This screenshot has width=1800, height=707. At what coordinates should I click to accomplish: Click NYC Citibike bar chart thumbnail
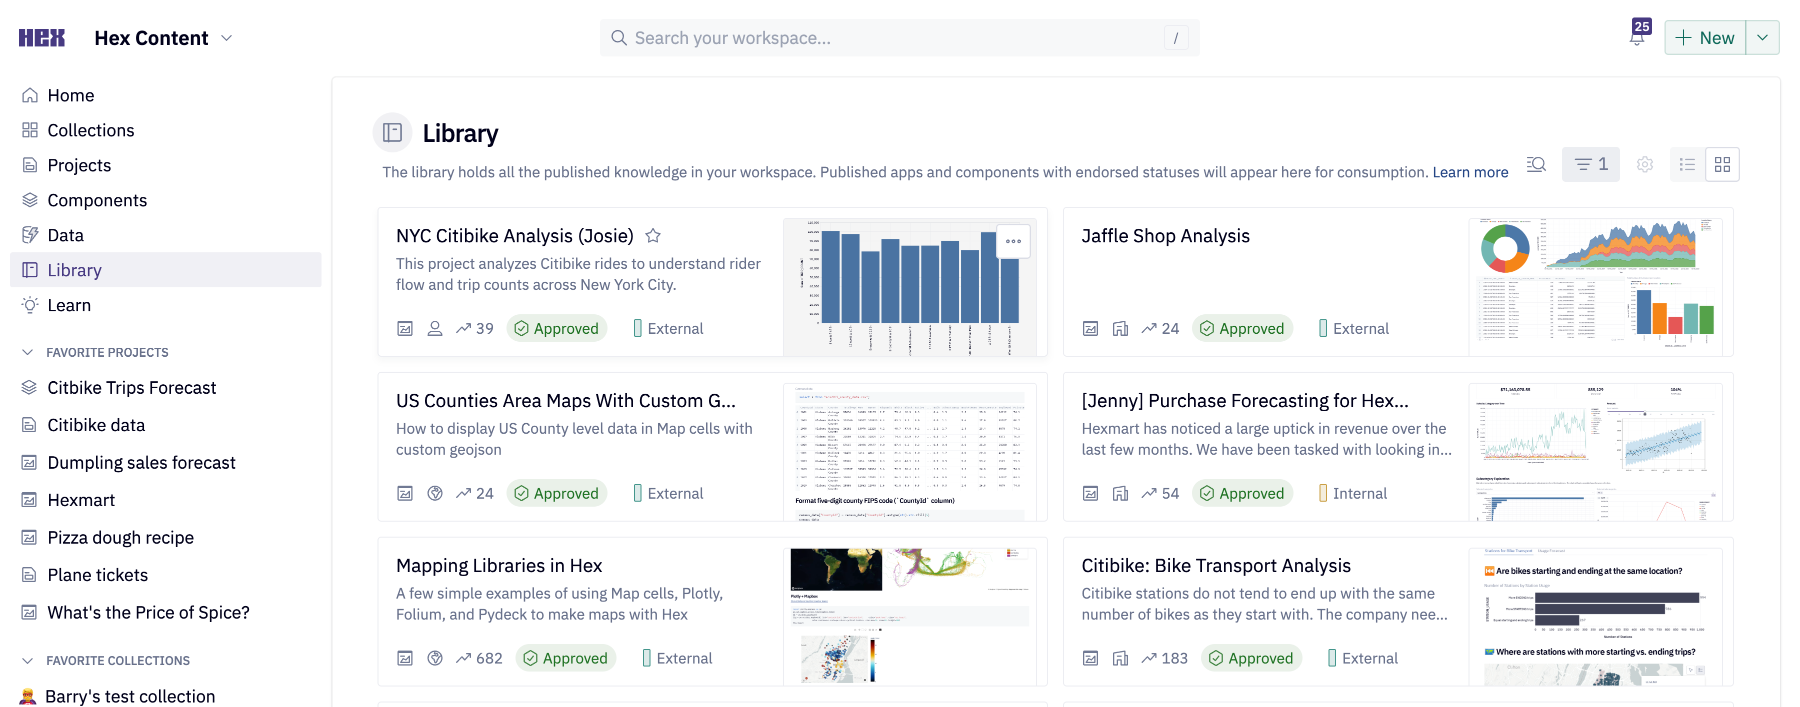click(x=910, y=286)
